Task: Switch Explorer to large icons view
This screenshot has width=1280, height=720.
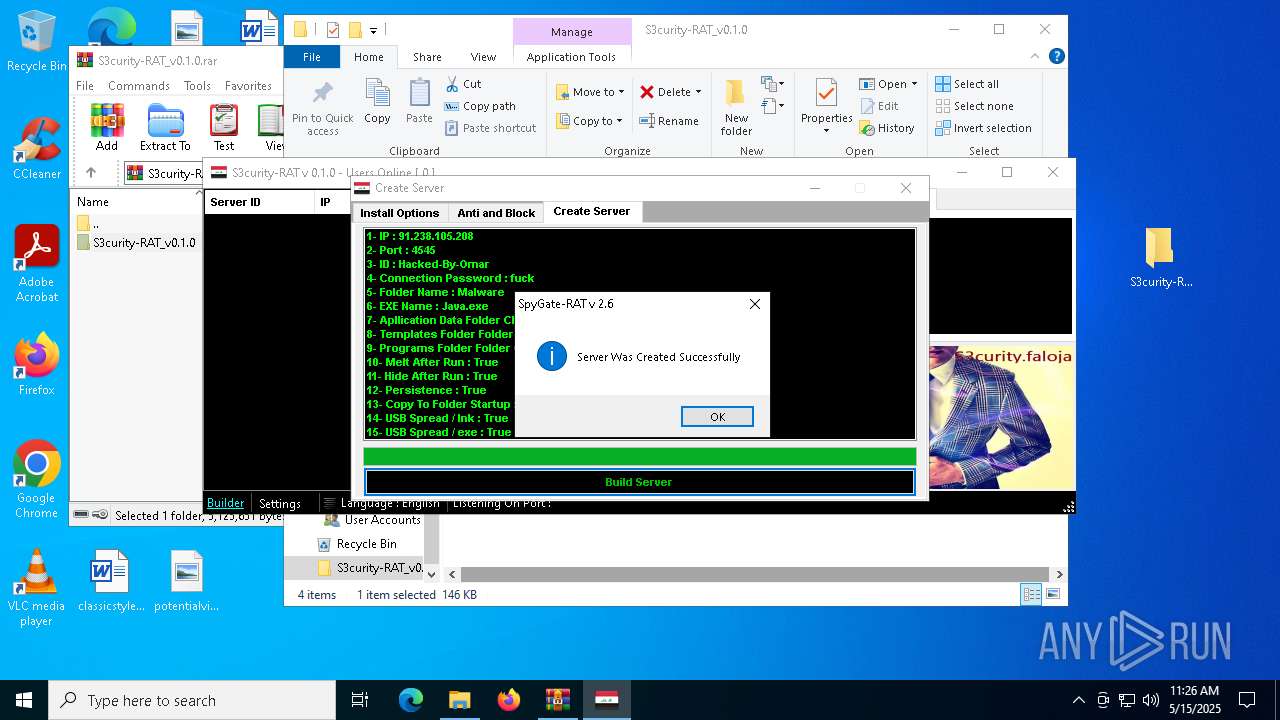Action: click(x=1052, y=595)
